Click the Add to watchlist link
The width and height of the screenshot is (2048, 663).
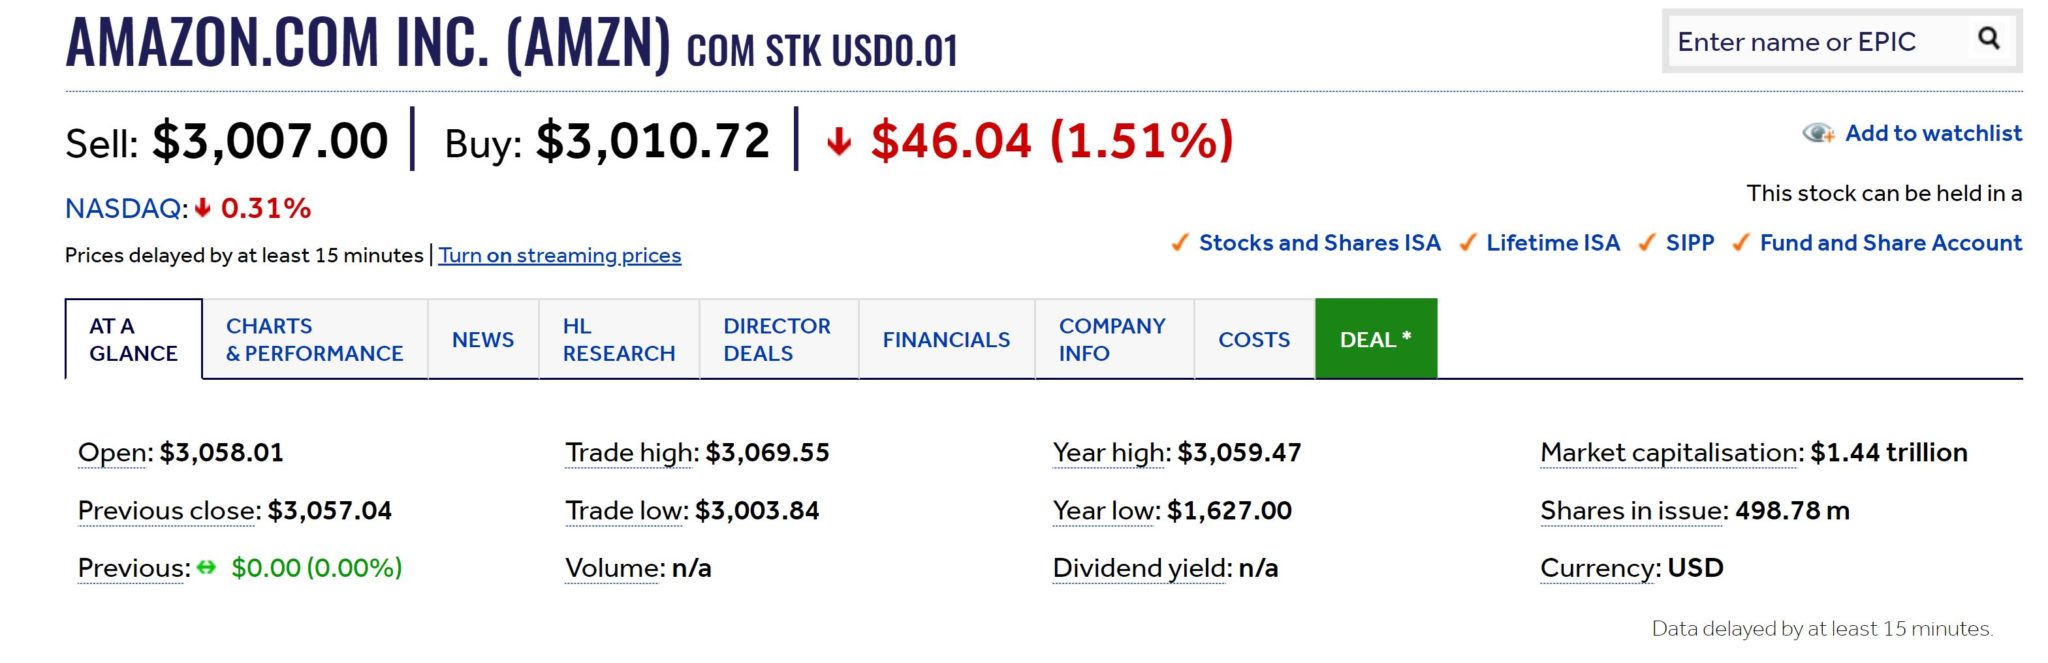pyautogui.click(x=1933, y=133)
